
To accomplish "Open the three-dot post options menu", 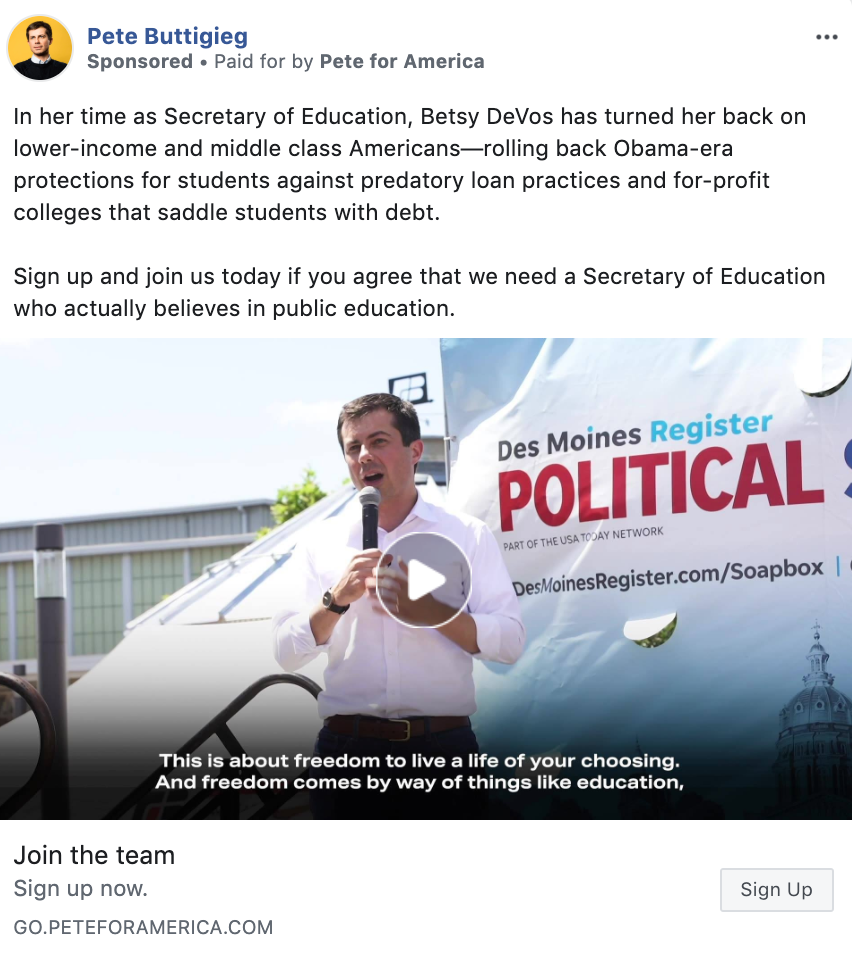I will (826, 38).
